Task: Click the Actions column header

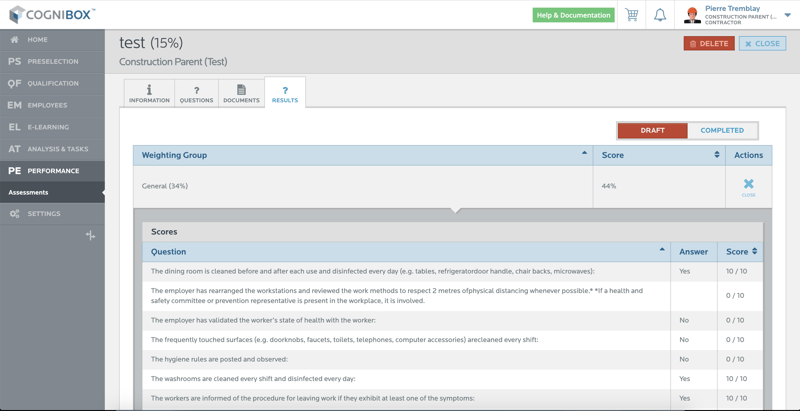Action: (748, 156)
